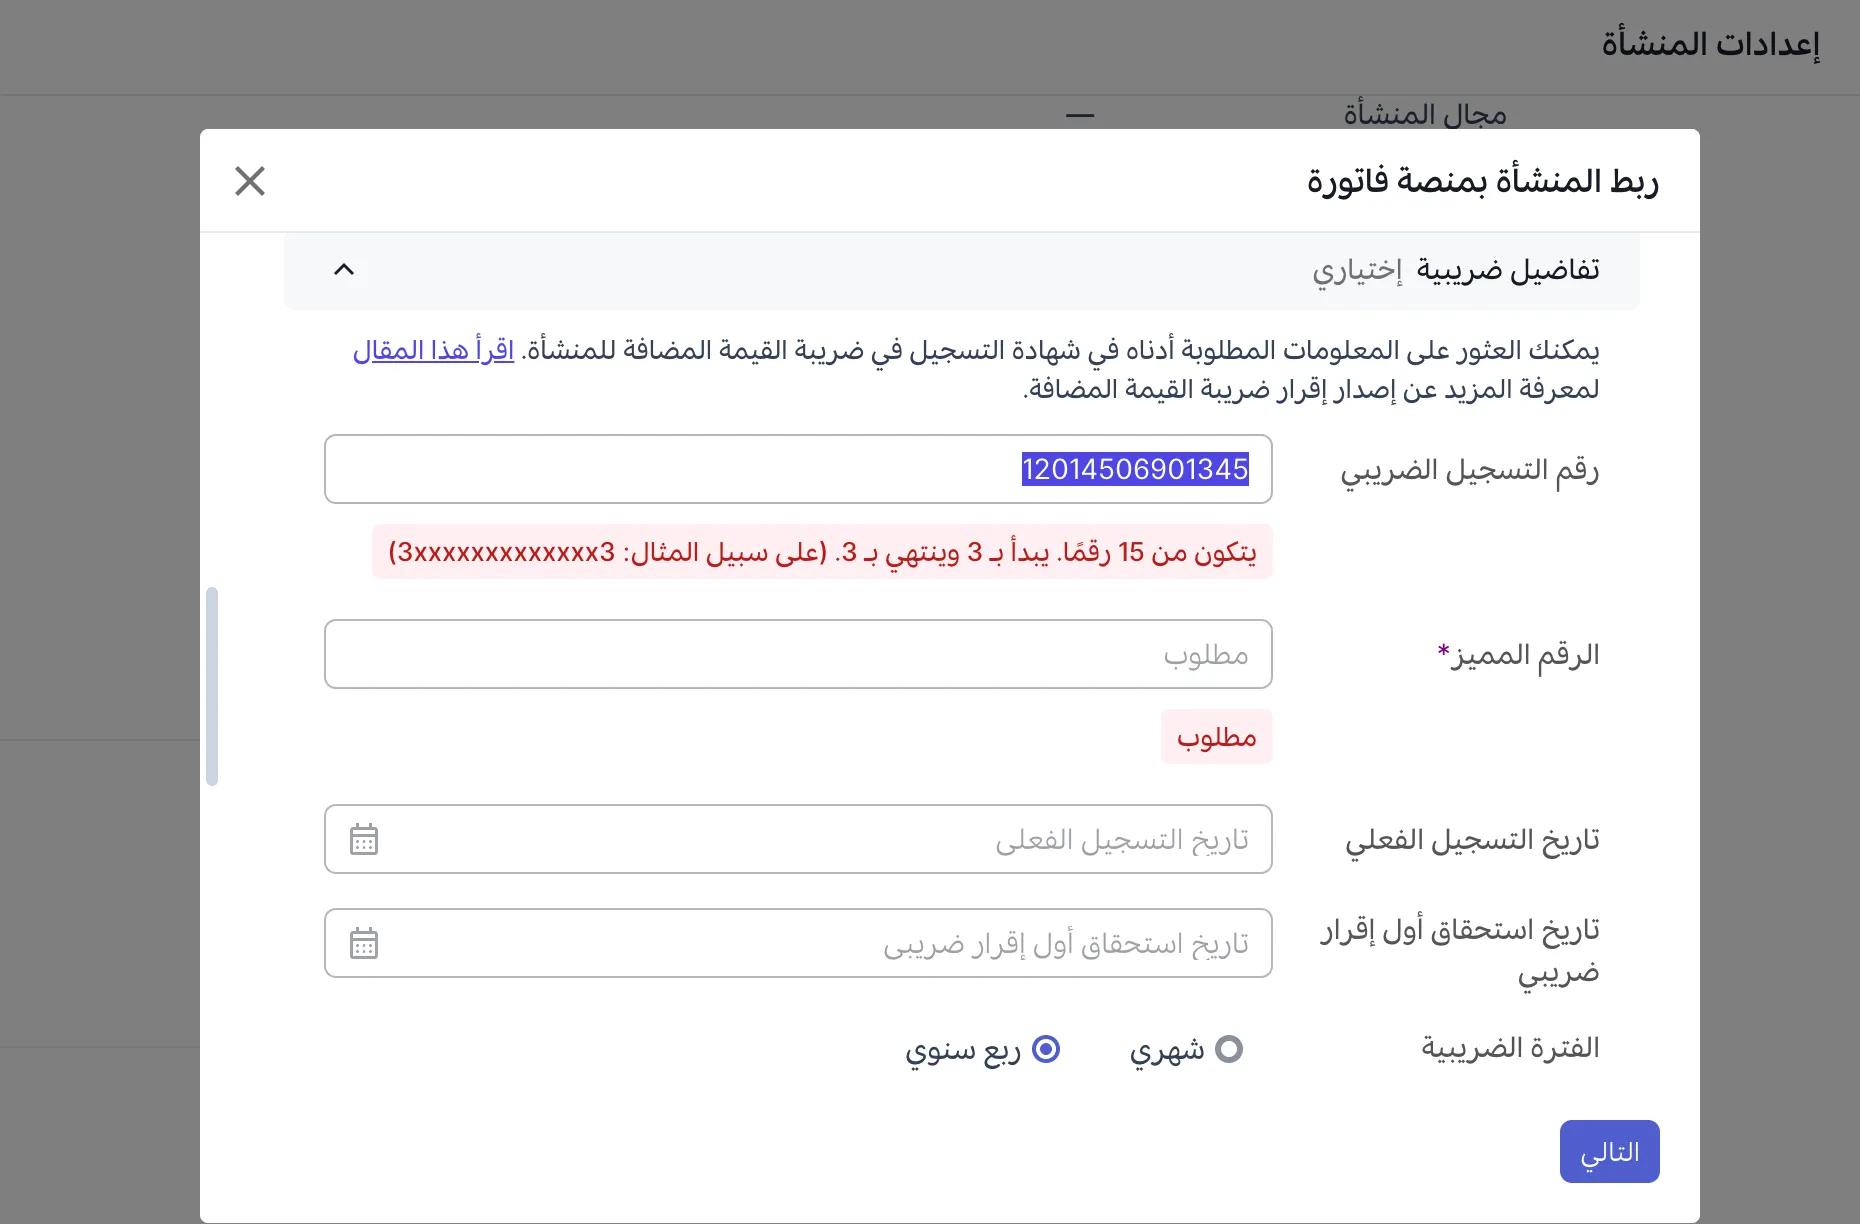Screen dimensions: 1860x1224
Task: Click the تاريخ التسجيل الفعلى date field
Action: [797, 838]
